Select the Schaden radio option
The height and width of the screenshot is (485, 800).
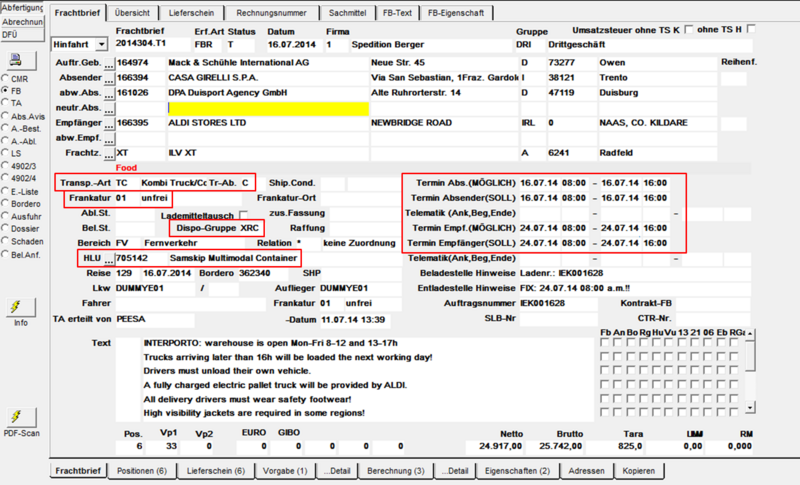(5, 241)
